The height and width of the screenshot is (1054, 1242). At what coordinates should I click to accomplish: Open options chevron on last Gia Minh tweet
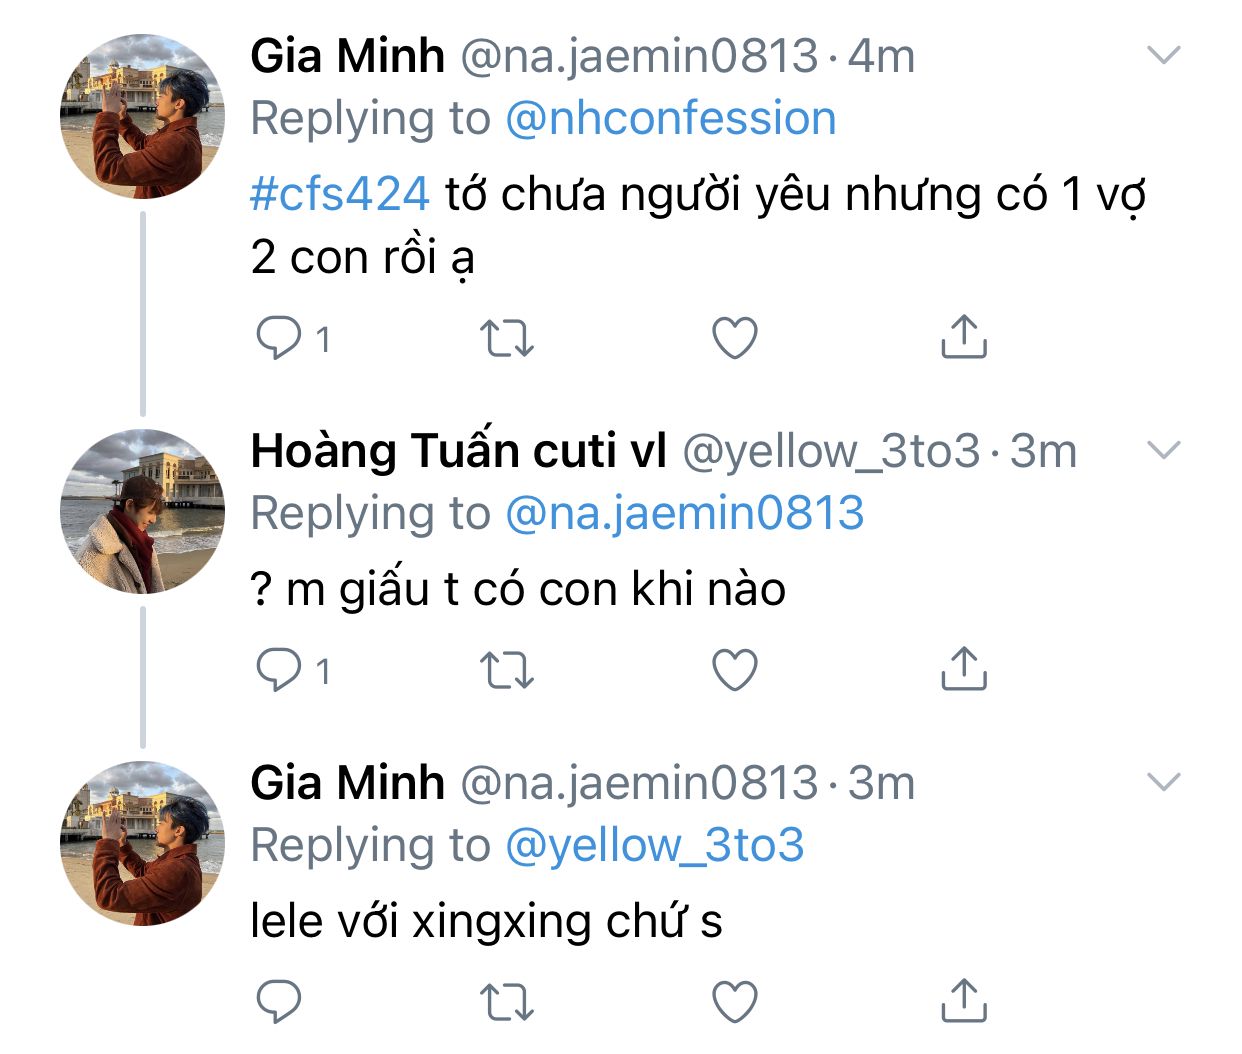point(1164,782)
